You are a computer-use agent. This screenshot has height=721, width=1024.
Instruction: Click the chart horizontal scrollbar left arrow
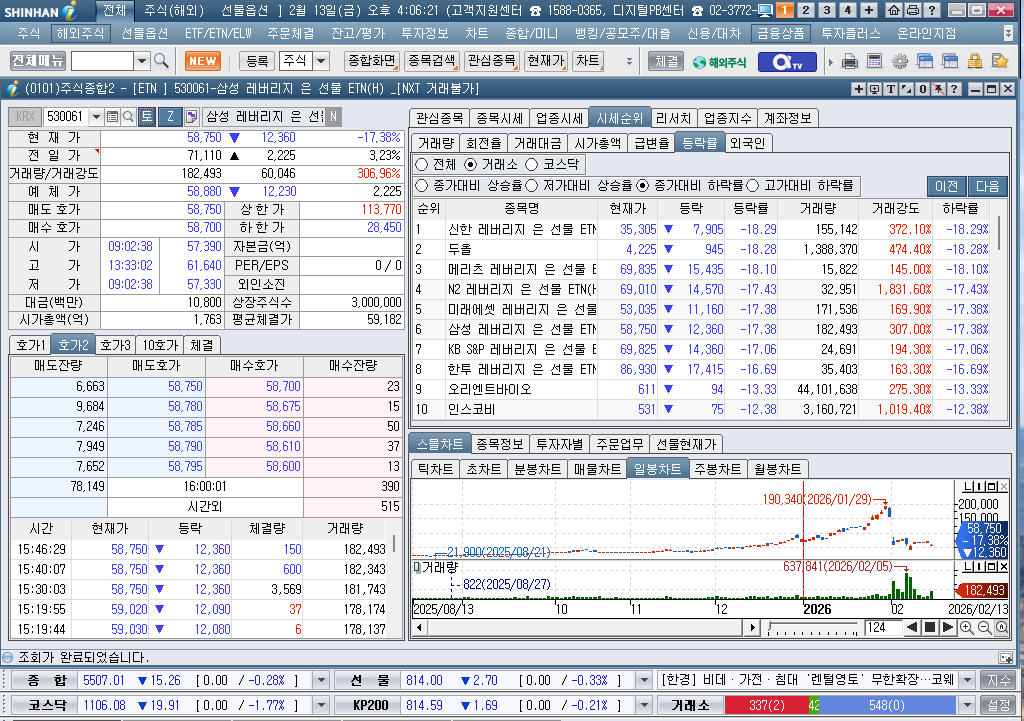point(419,628)
